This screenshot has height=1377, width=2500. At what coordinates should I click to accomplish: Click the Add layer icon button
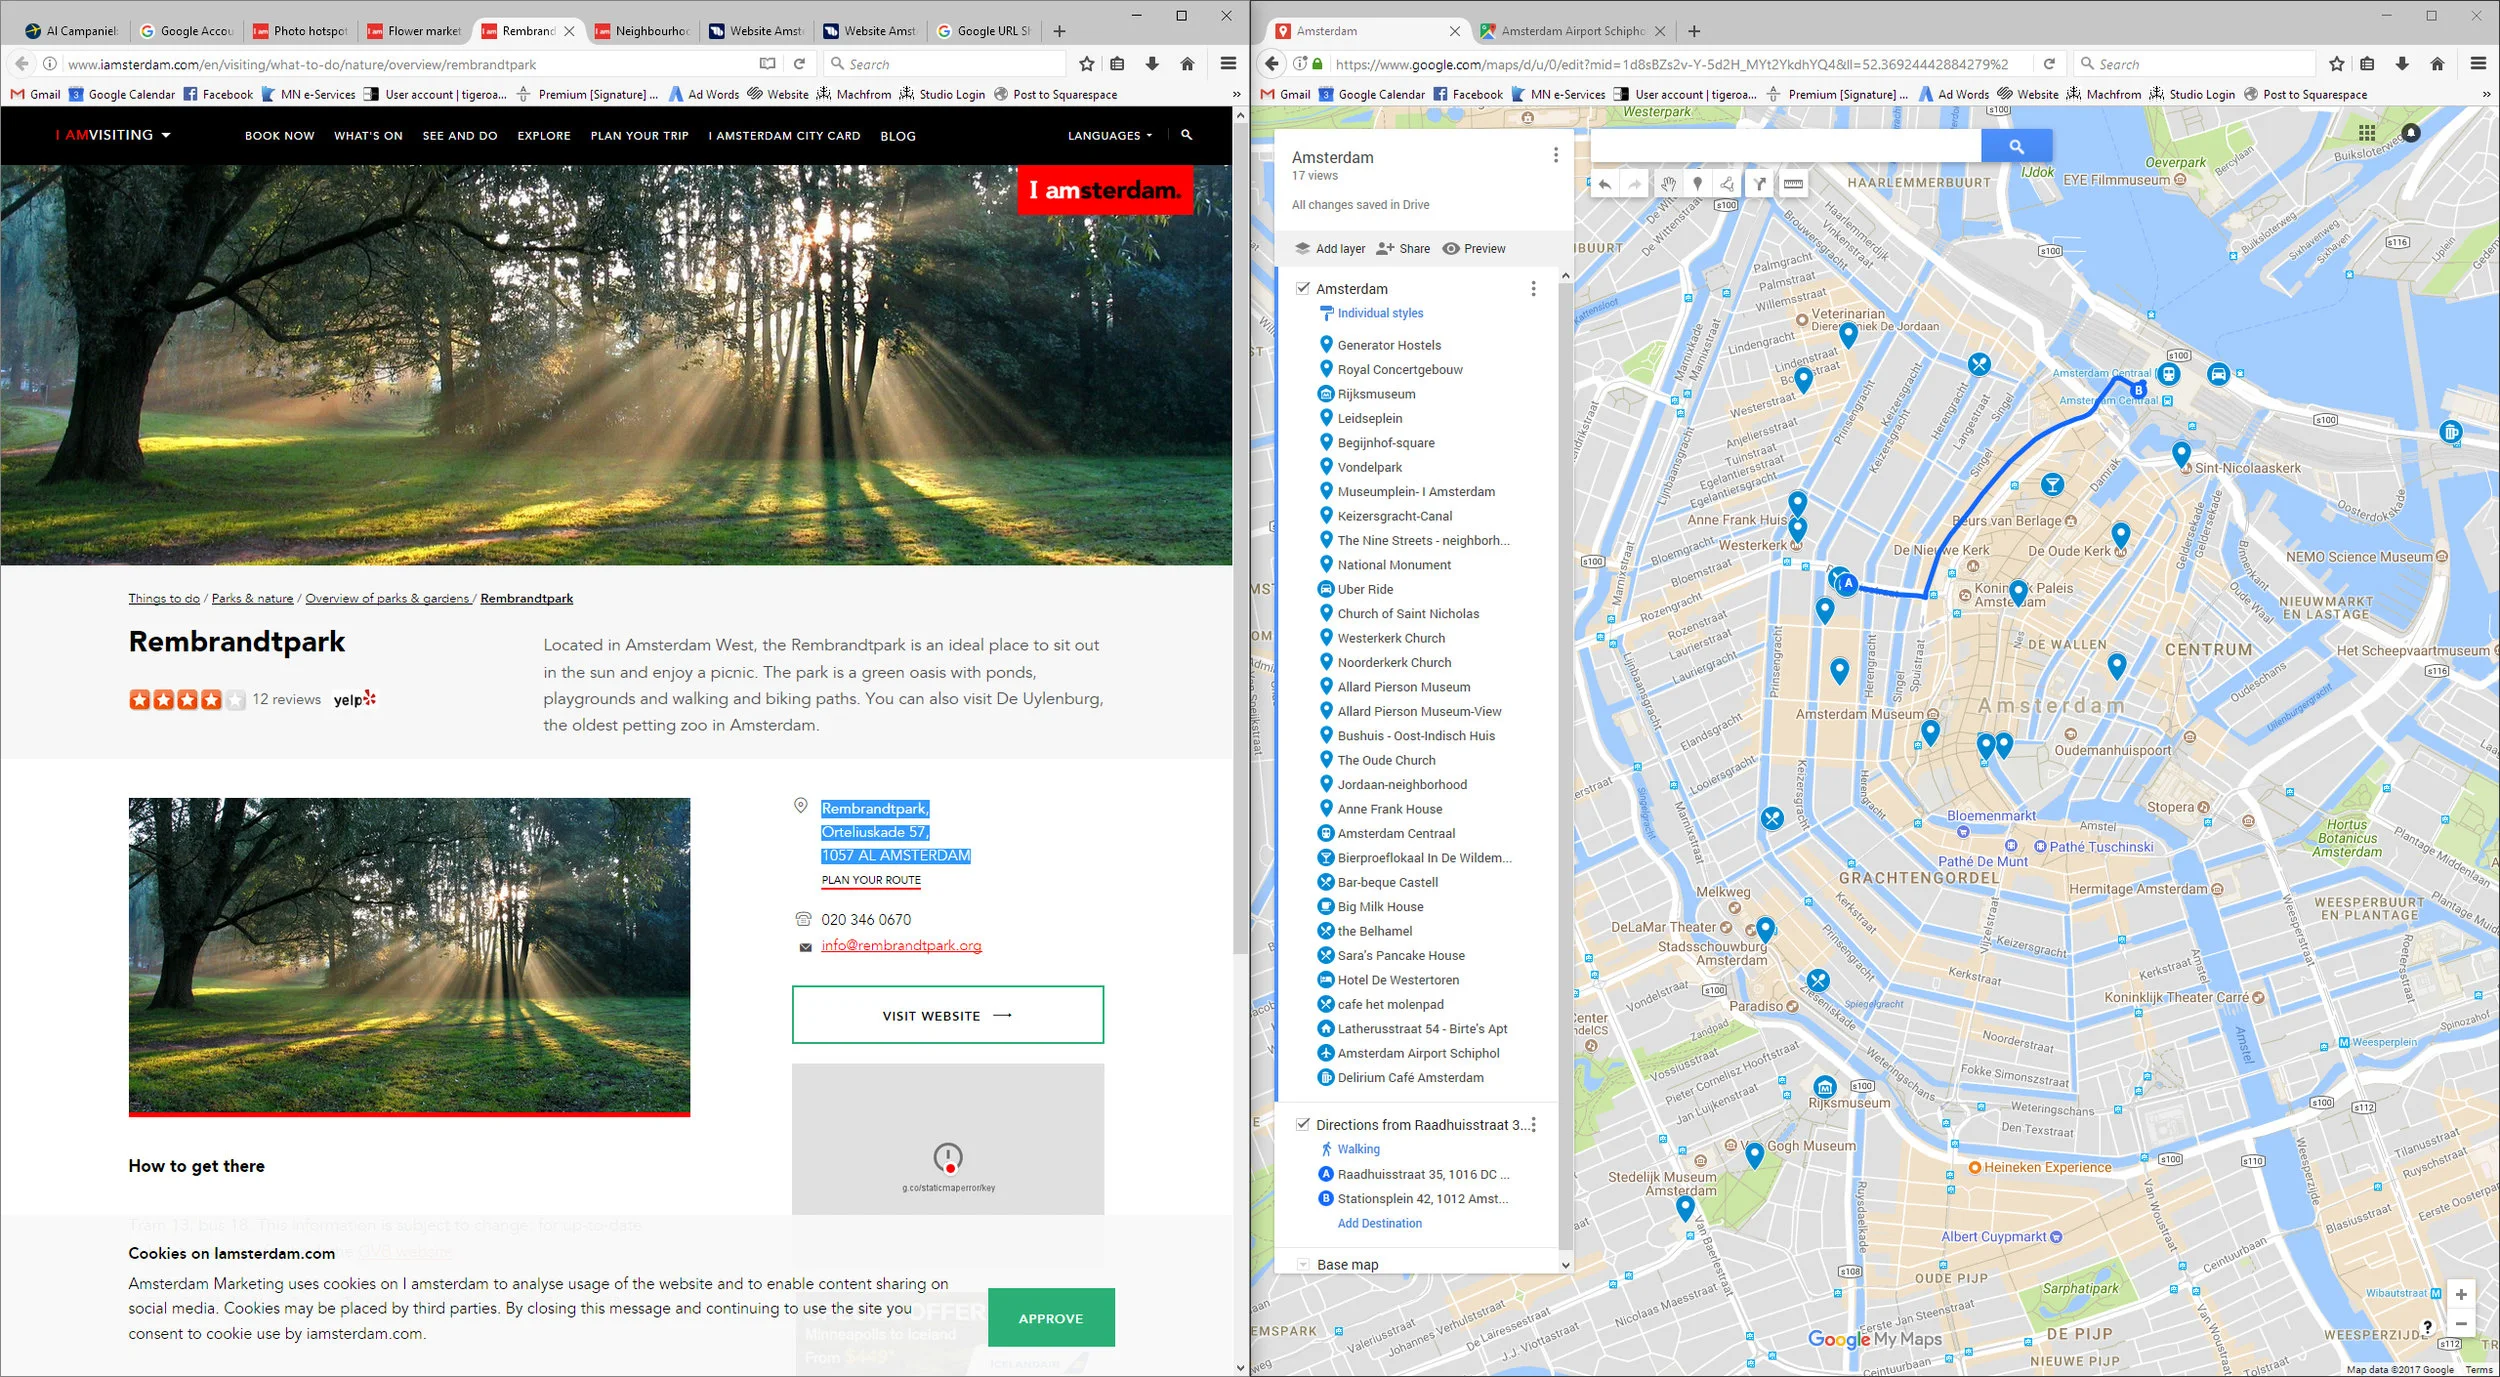1329,249
